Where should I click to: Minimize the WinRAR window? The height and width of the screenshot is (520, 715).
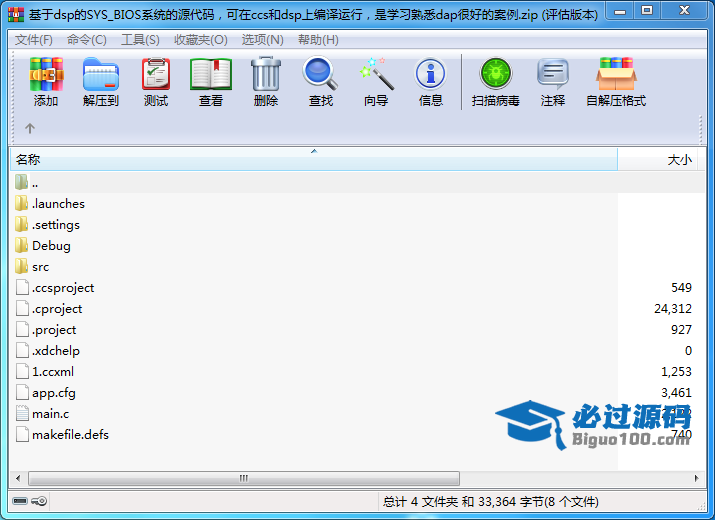click(x=620, y=10)
